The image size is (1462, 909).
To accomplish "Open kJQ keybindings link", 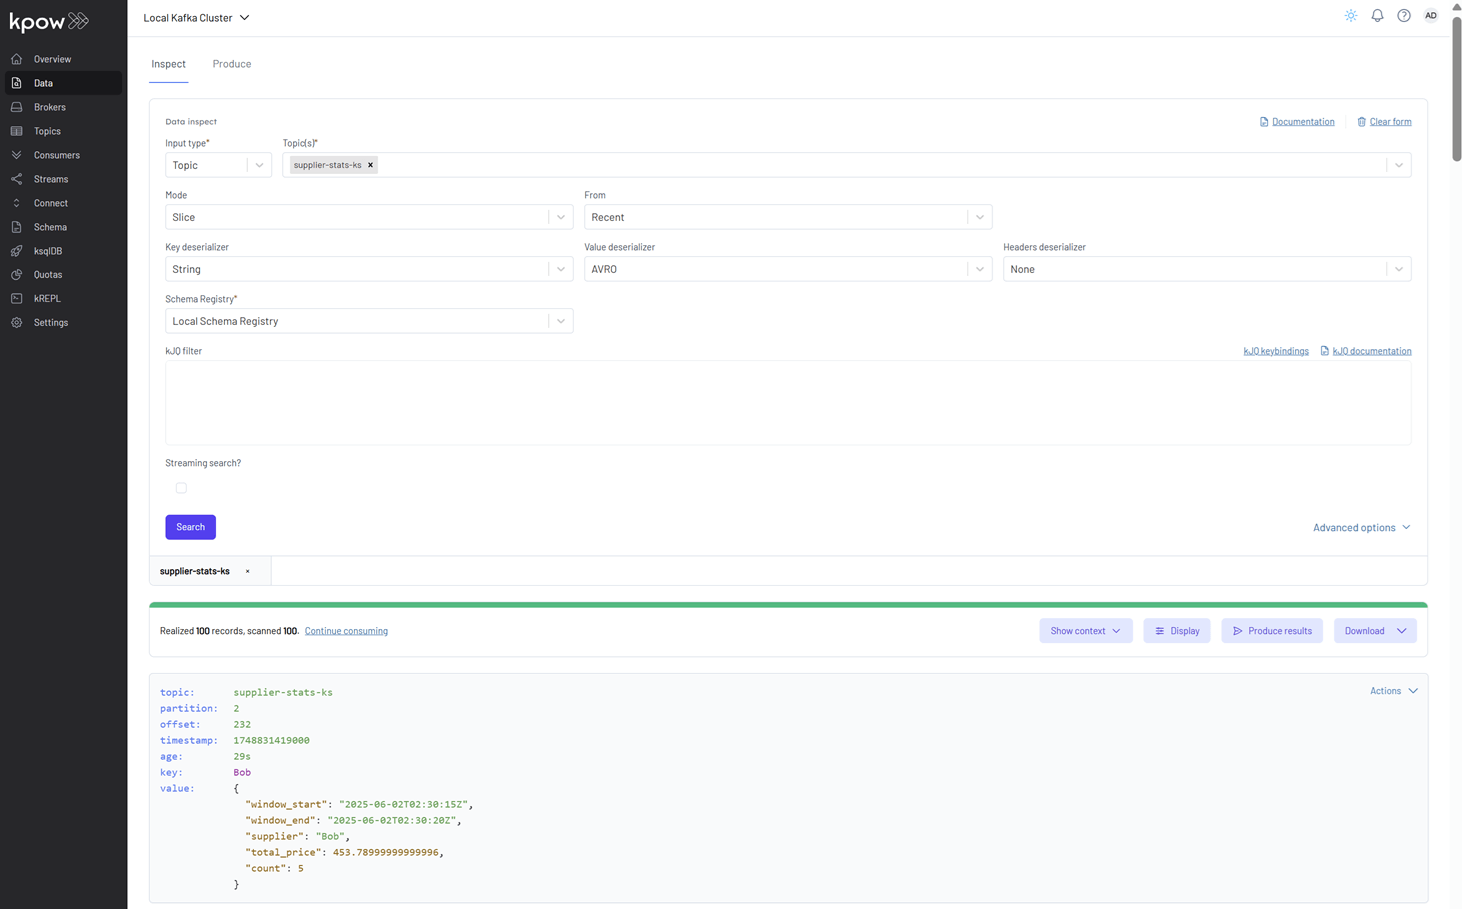I will [x=1276, y=351].
